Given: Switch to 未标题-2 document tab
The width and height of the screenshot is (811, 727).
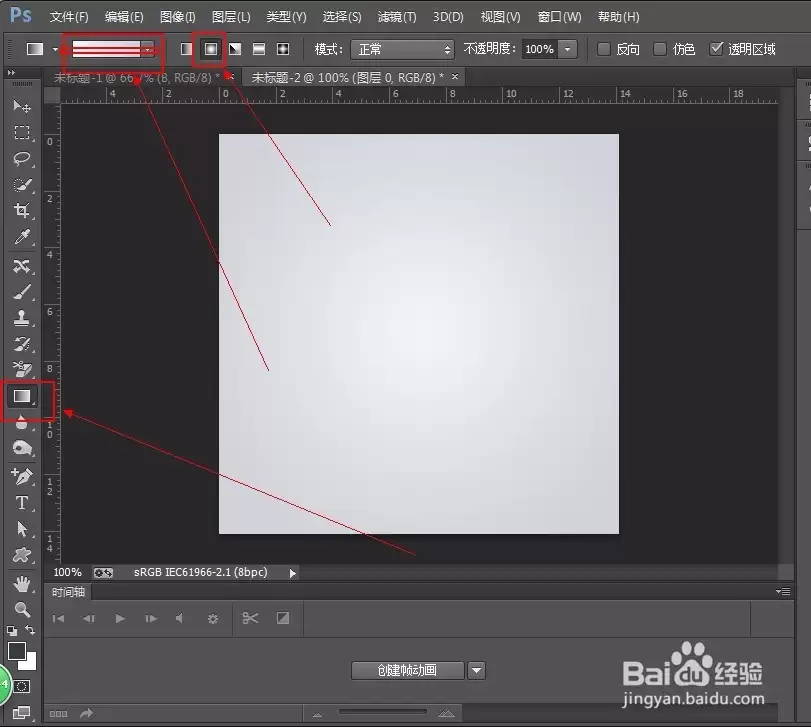Looking at the screenshot, I should (348, 78).
